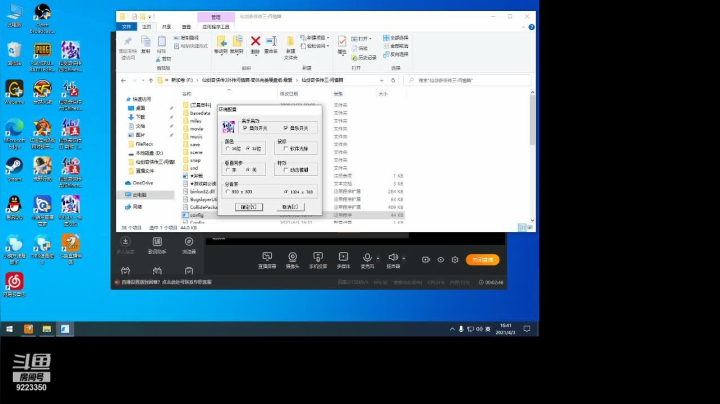
Task: Switch to the Home ribbon tab
Action: point(146,27)
